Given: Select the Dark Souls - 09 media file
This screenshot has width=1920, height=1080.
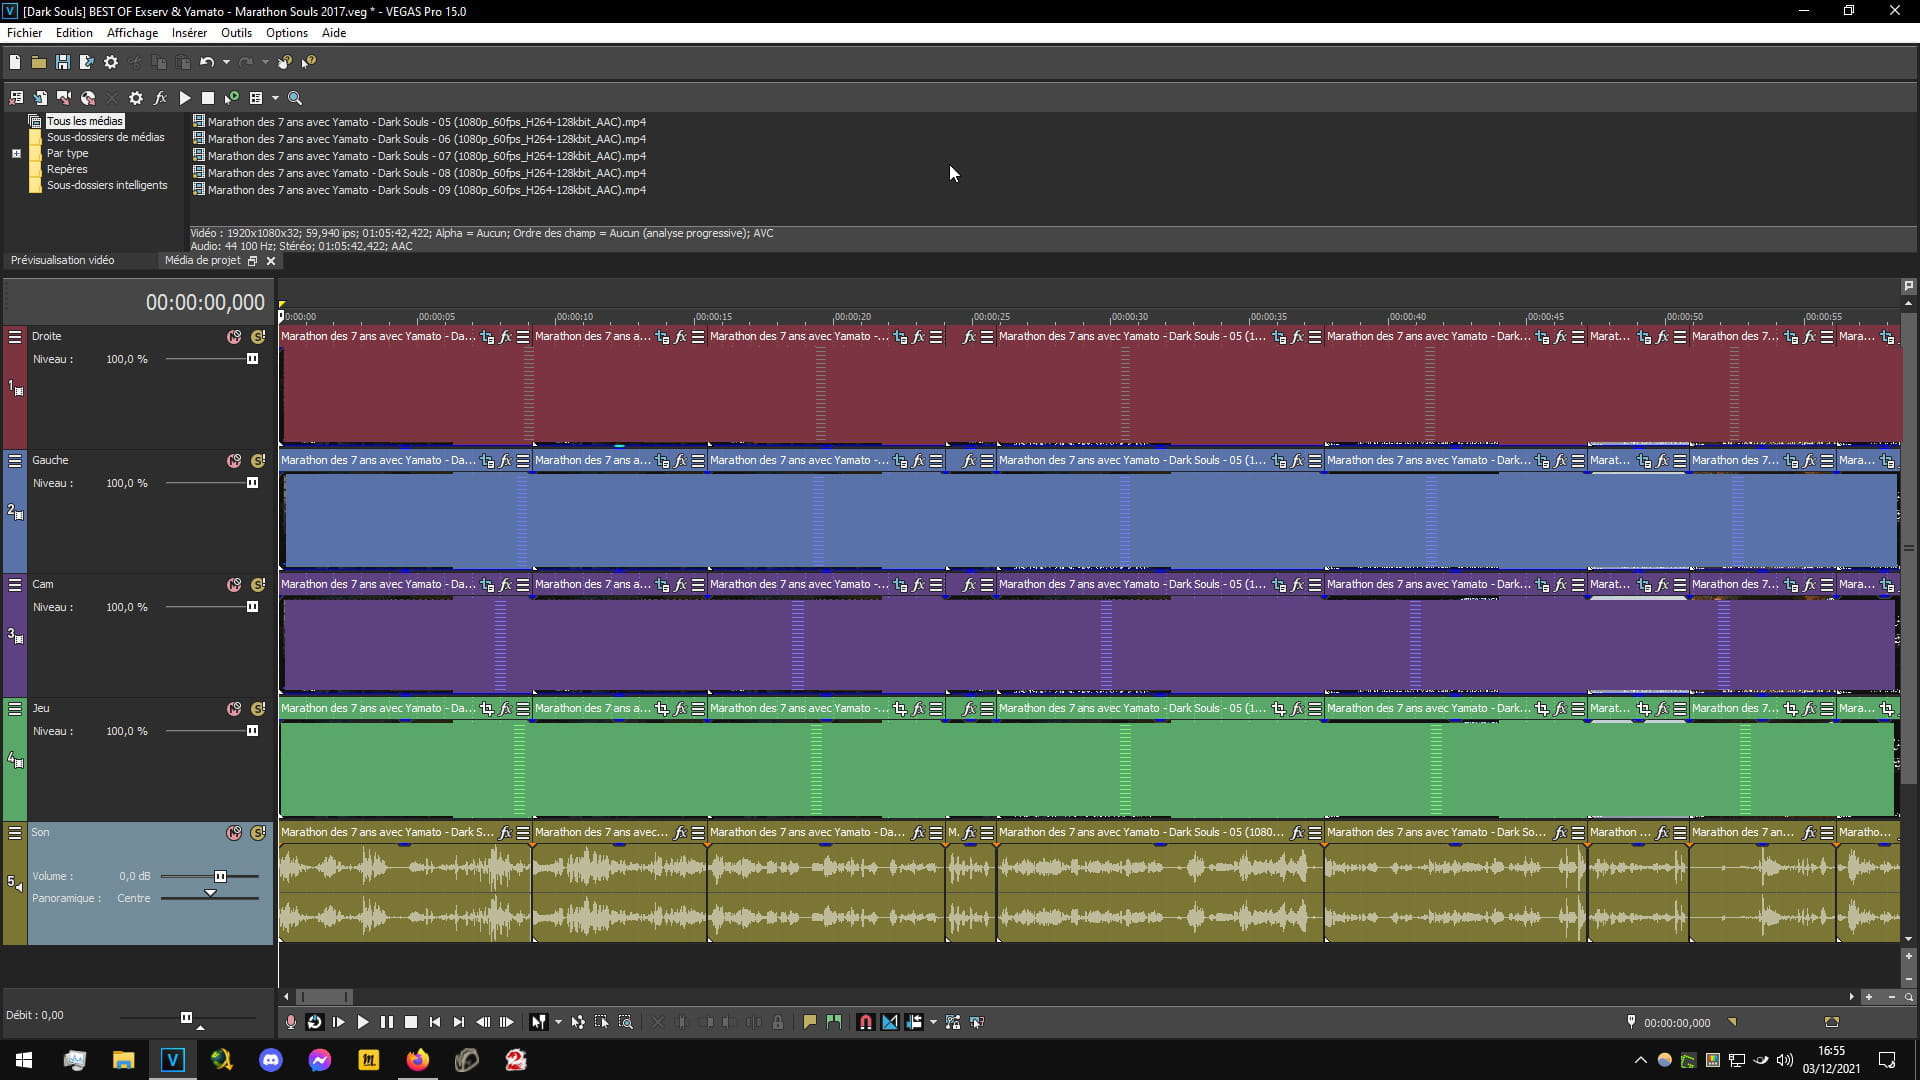Looking at the screenshot, I should click(426, 190).
